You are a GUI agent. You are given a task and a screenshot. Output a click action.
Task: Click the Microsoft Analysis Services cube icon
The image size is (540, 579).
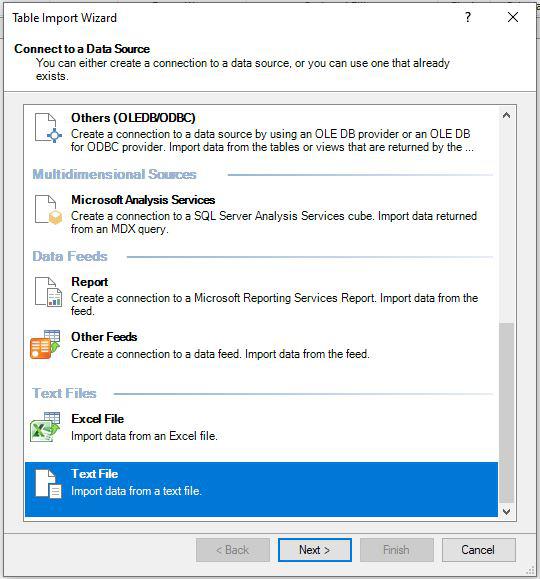(48, 209)
